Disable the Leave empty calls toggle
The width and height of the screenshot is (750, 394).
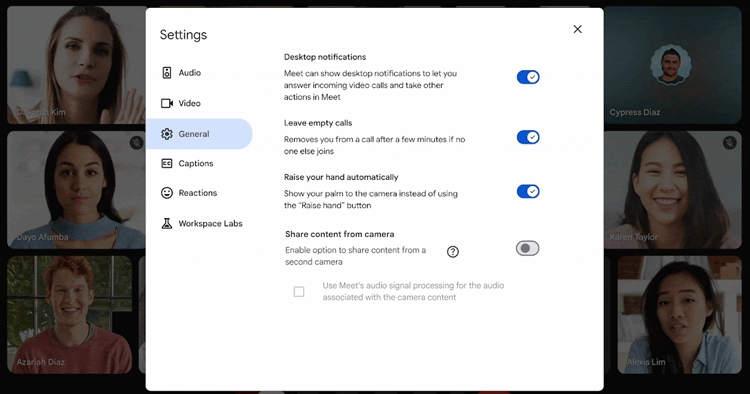click(x=528, y=137)
